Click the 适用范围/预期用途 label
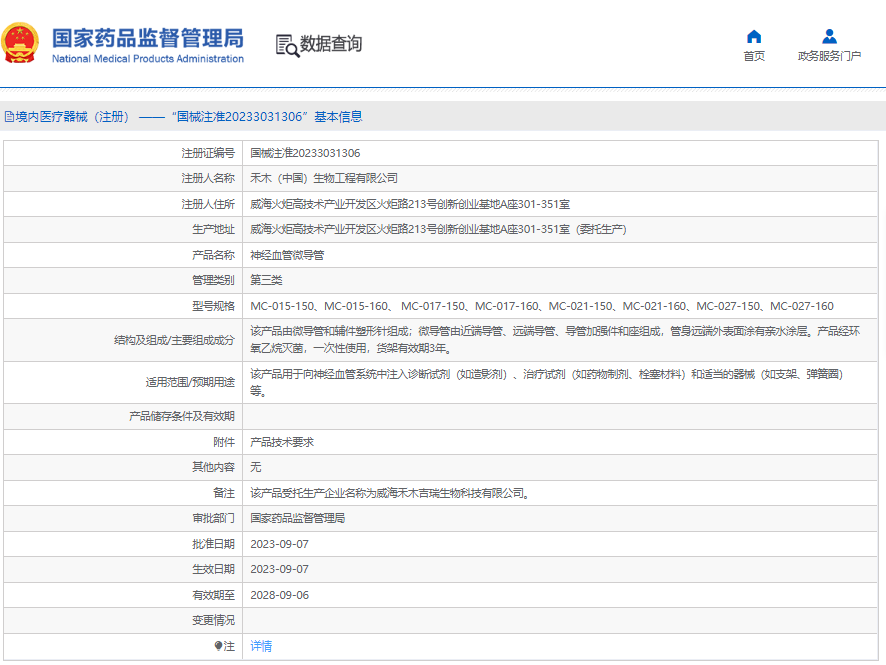 pos(190,383)
